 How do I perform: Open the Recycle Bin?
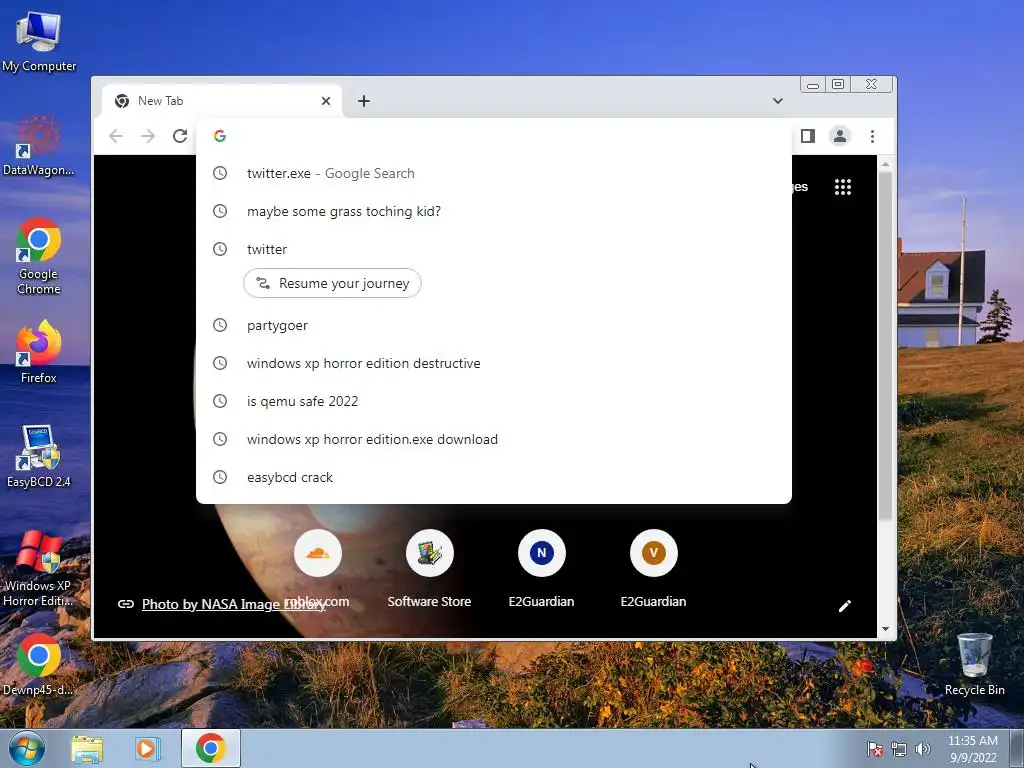(x=974, y=664)
